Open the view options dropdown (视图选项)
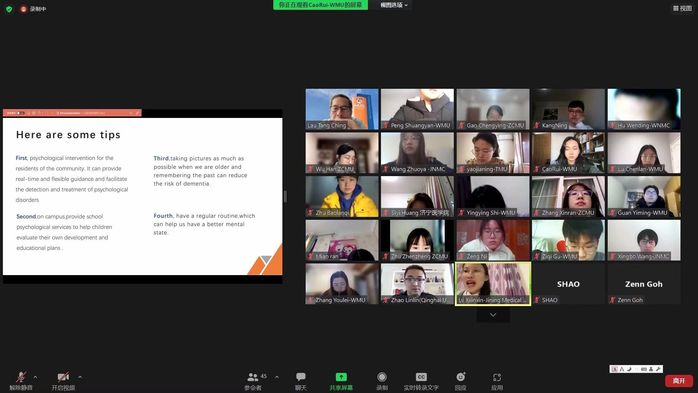Viewport: 698px width, 393px height. tap(394, 5)
